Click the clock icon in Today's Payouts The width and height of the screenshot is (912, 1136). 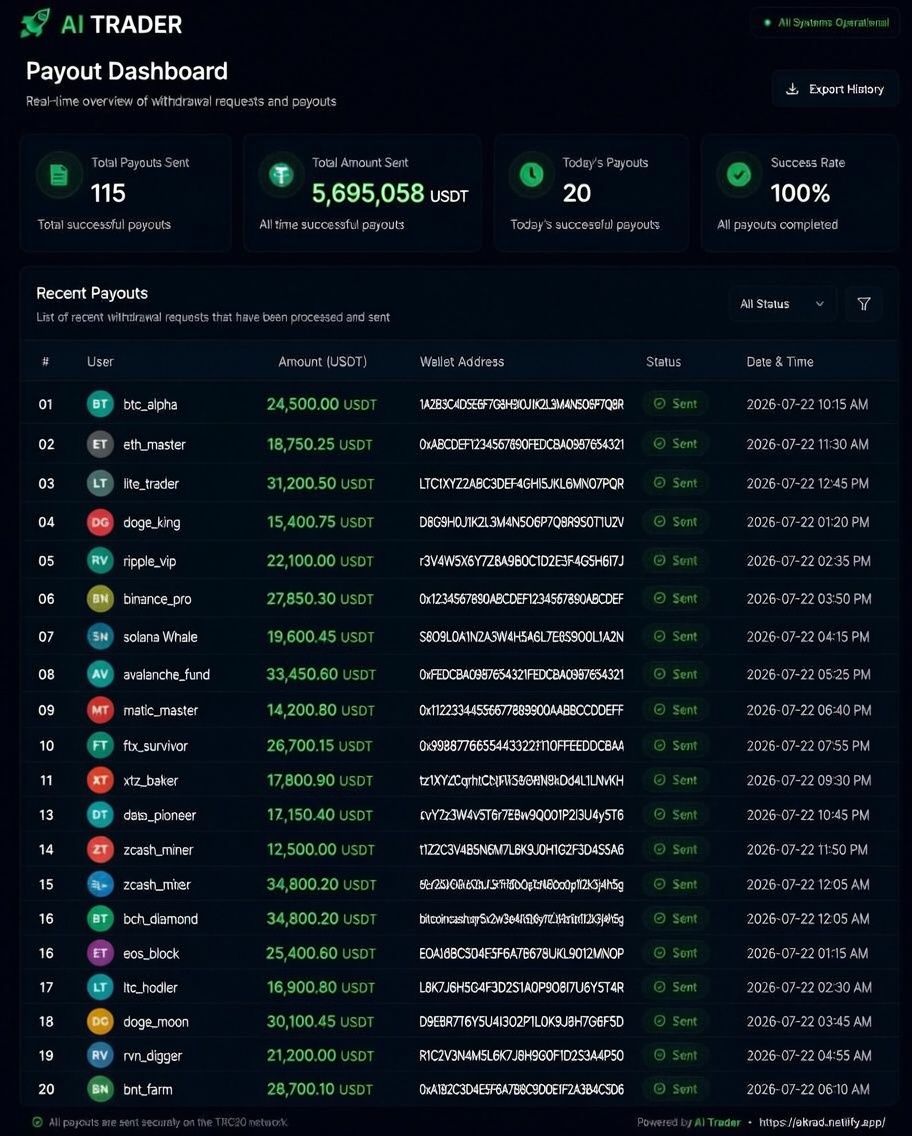[x=532, y=175]
